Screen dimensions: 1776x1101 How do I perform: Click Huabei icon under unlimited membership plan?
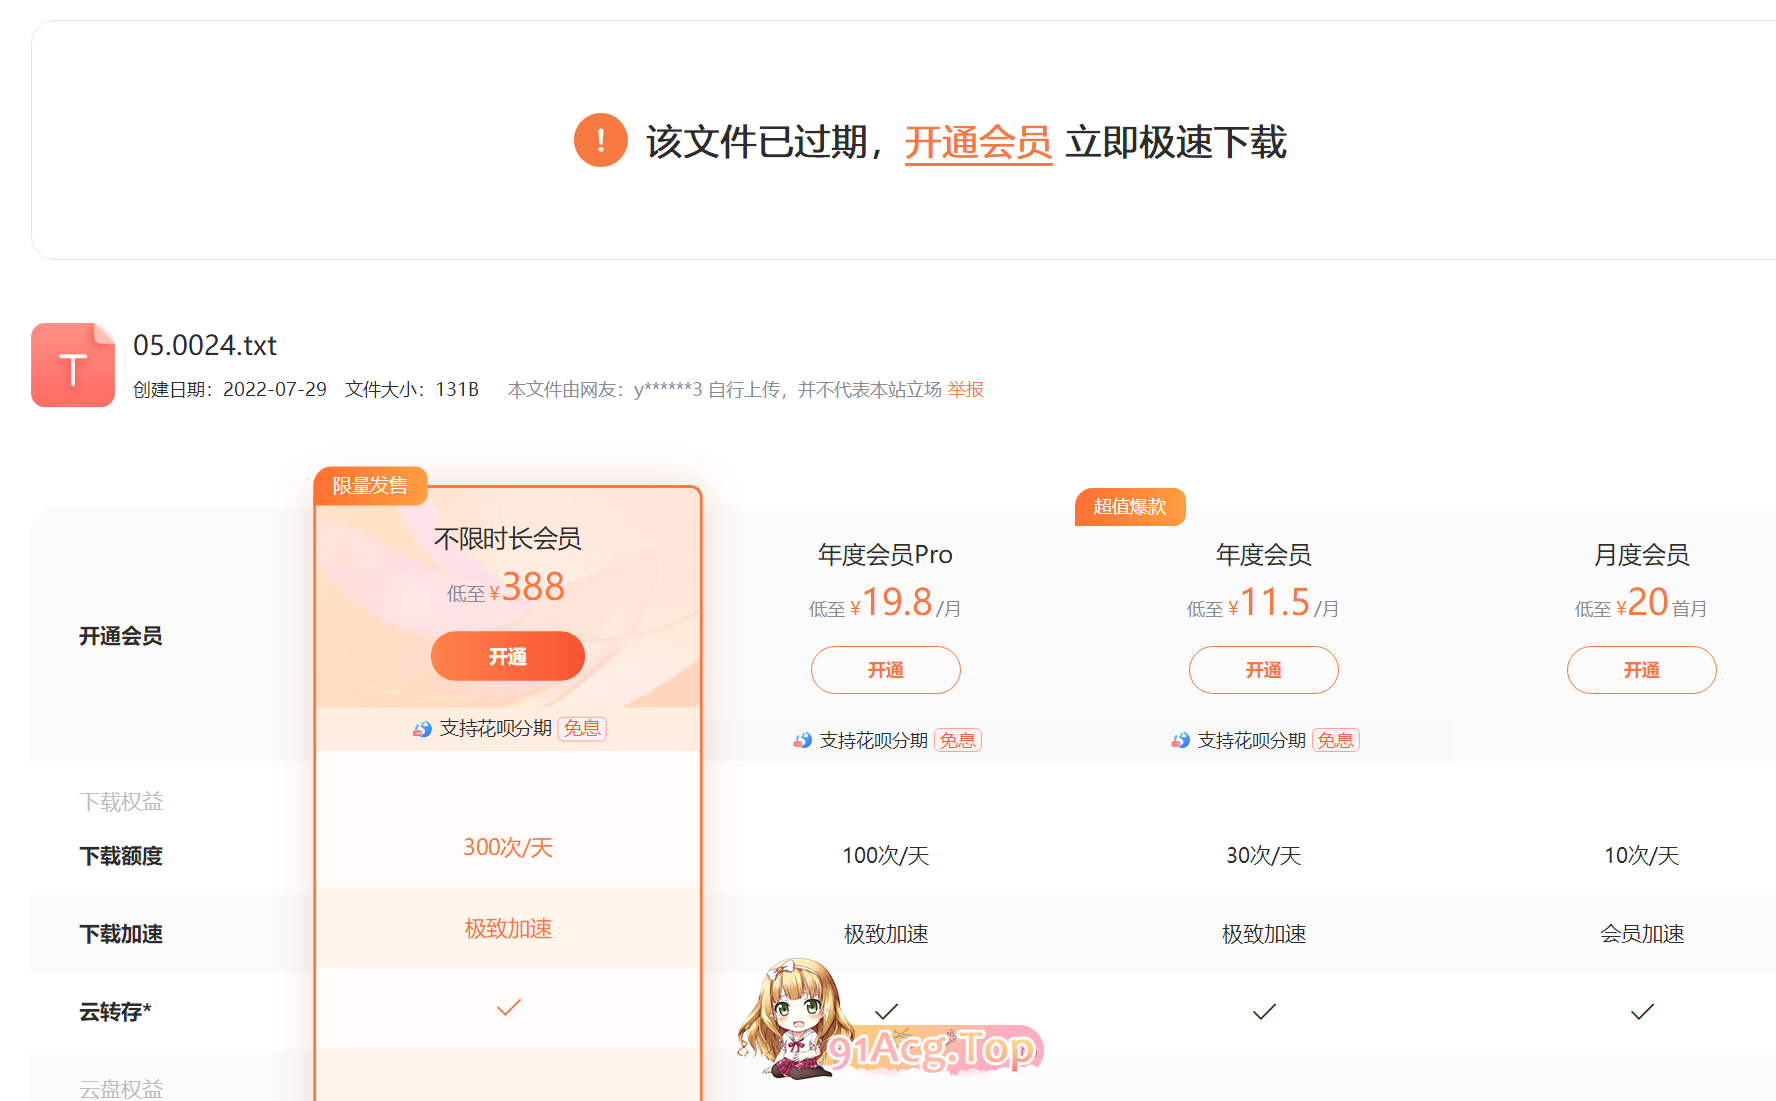(423, 729)
